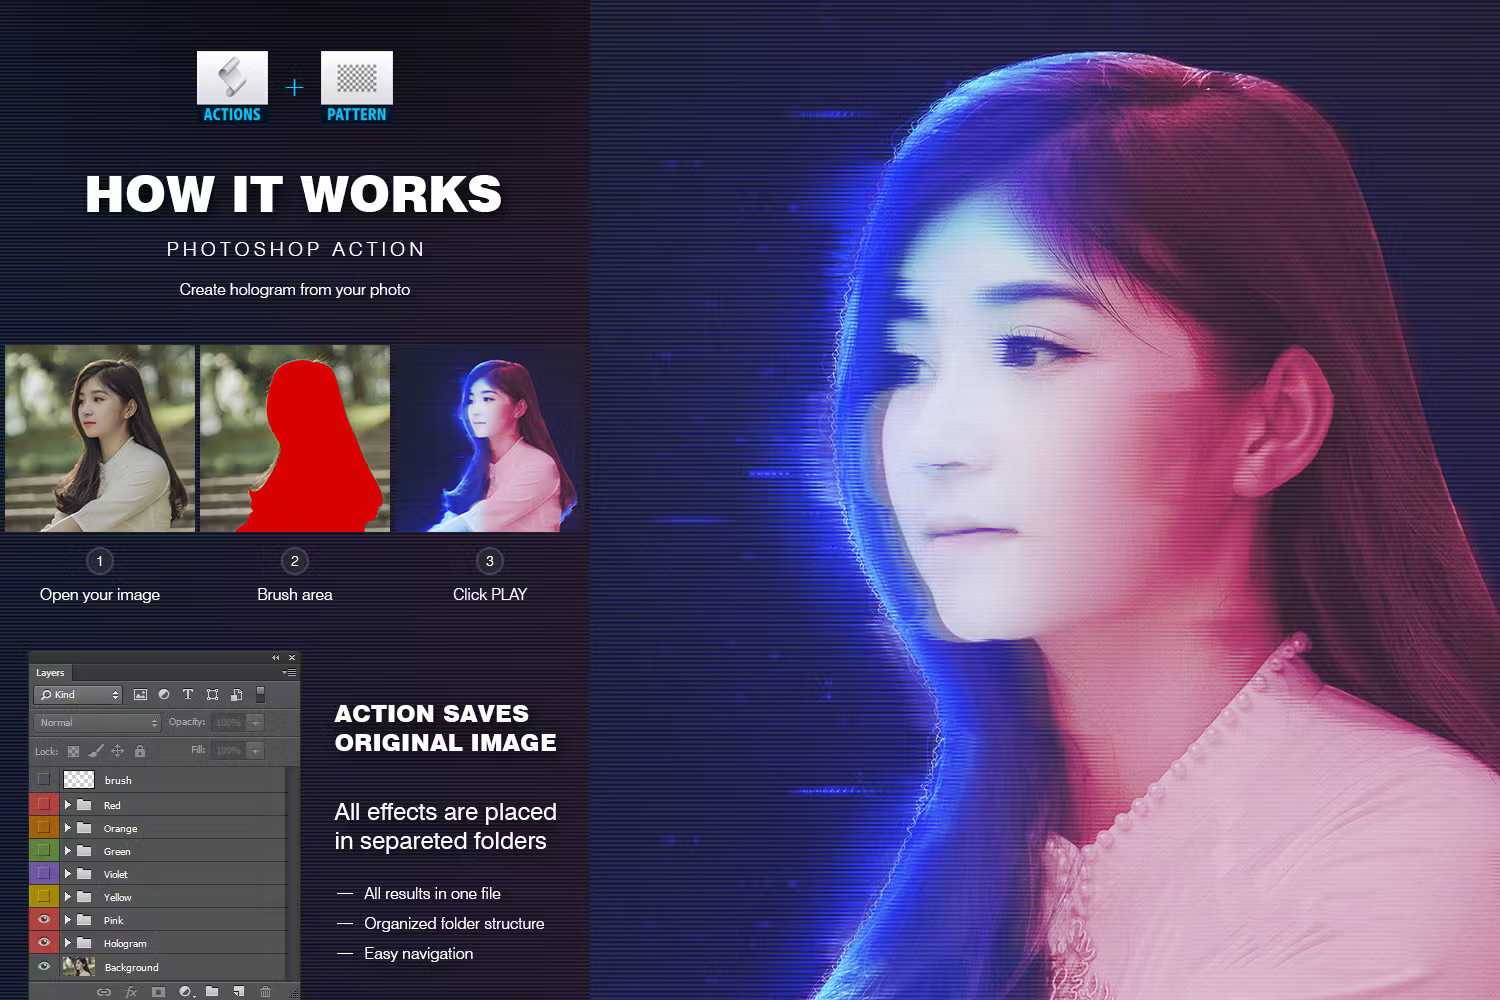
Task: Select the Layers panel tab
Action: click(x=50, y=673)
